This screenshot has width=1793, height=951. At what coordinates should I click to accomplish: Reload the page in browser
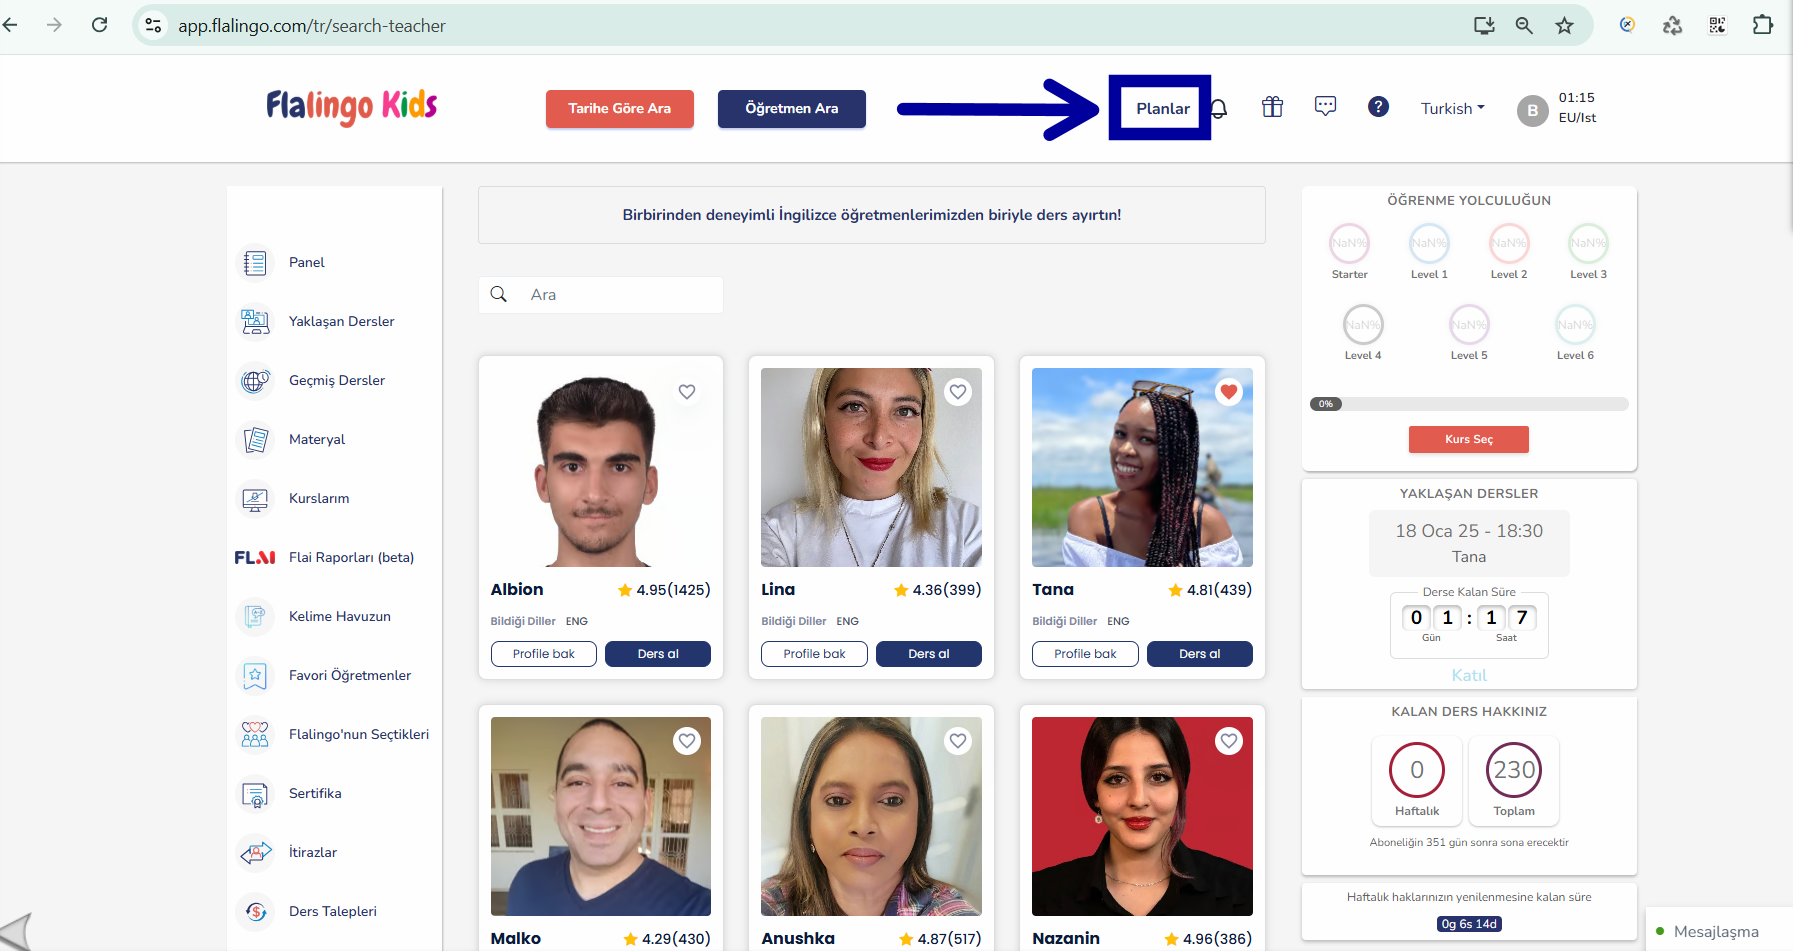click(x=99, y=25)
